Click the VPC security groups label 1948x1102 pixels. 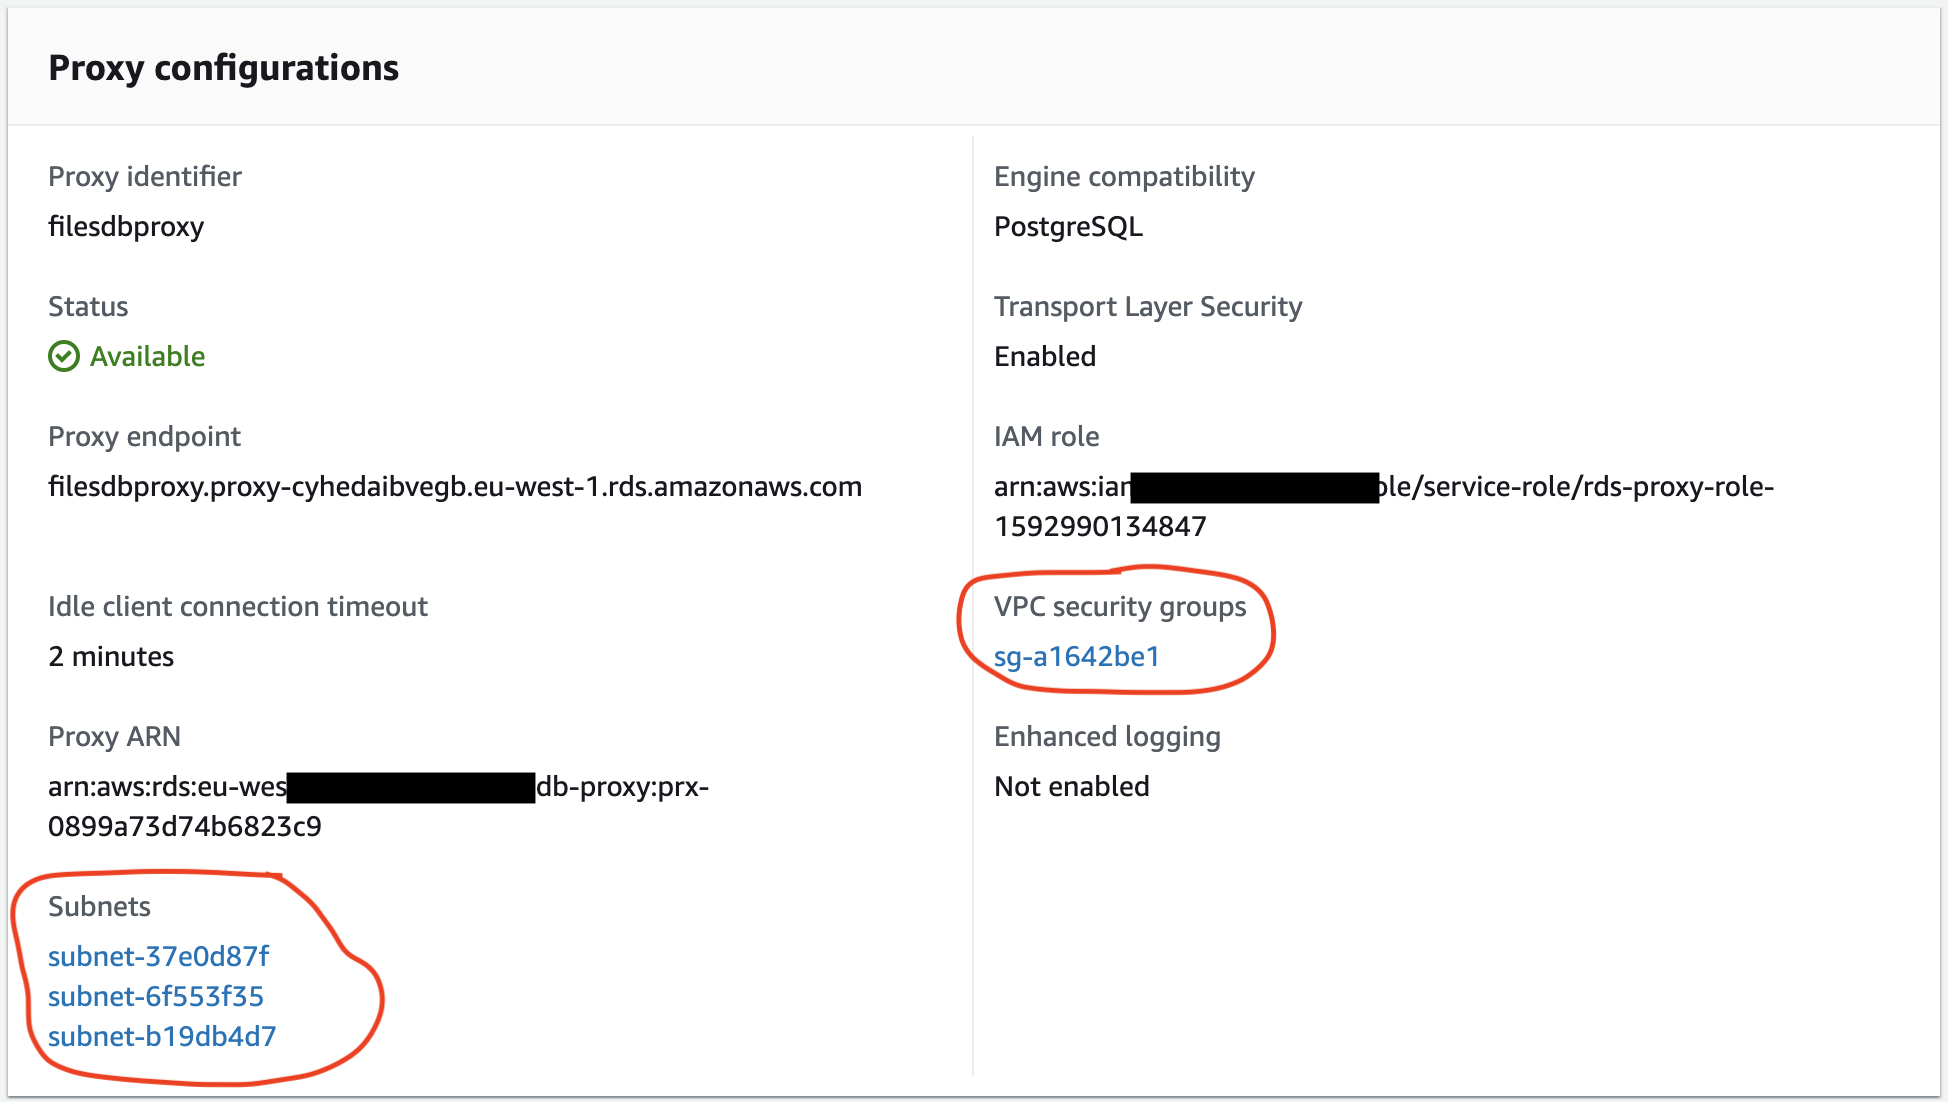click(1120, 607)
